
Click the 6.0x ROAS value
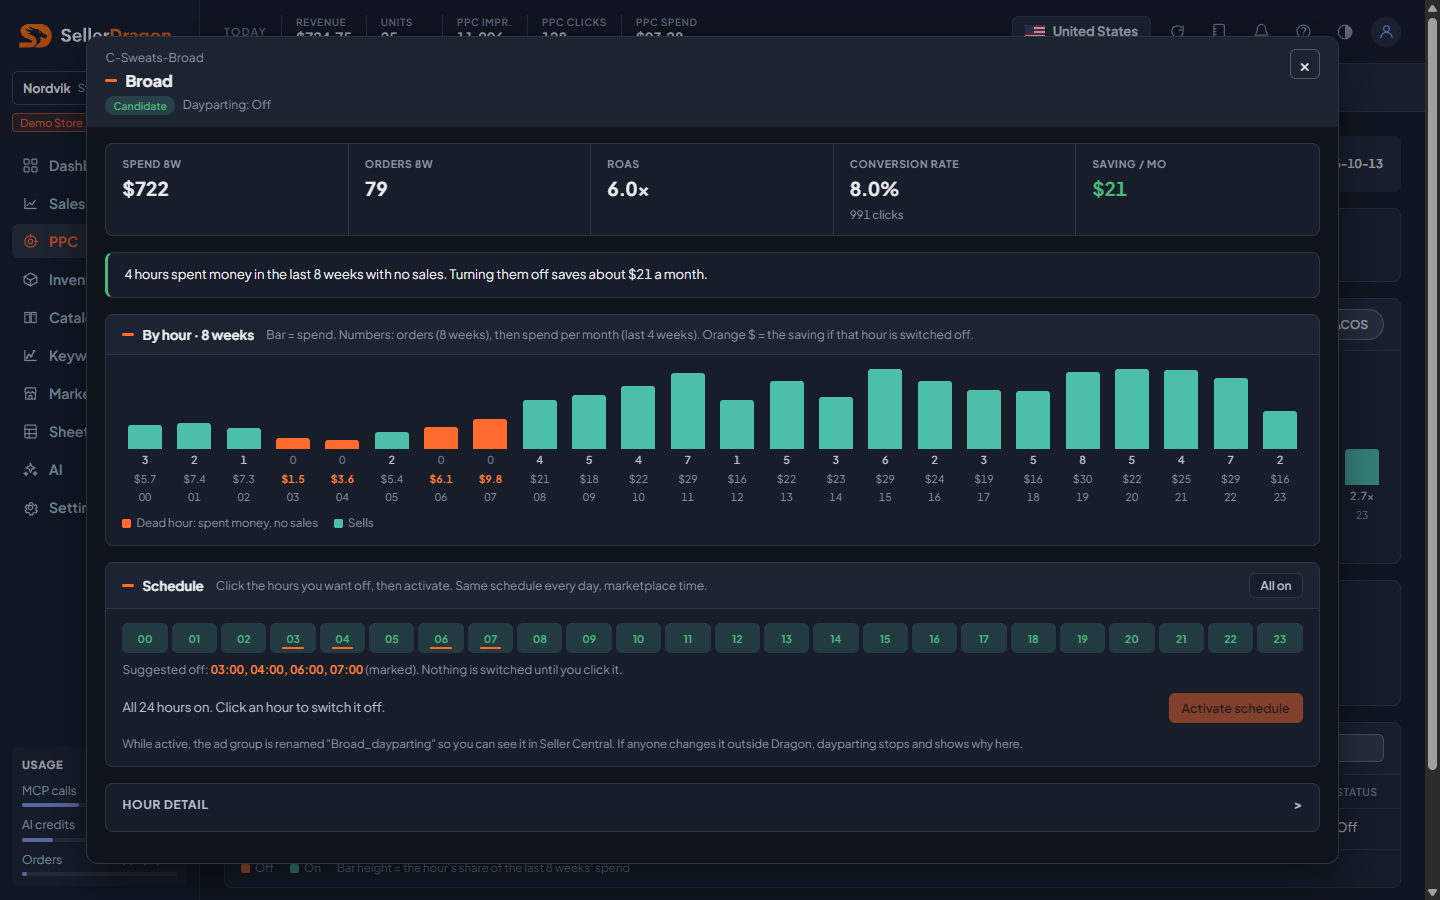(x=628, y=189)
